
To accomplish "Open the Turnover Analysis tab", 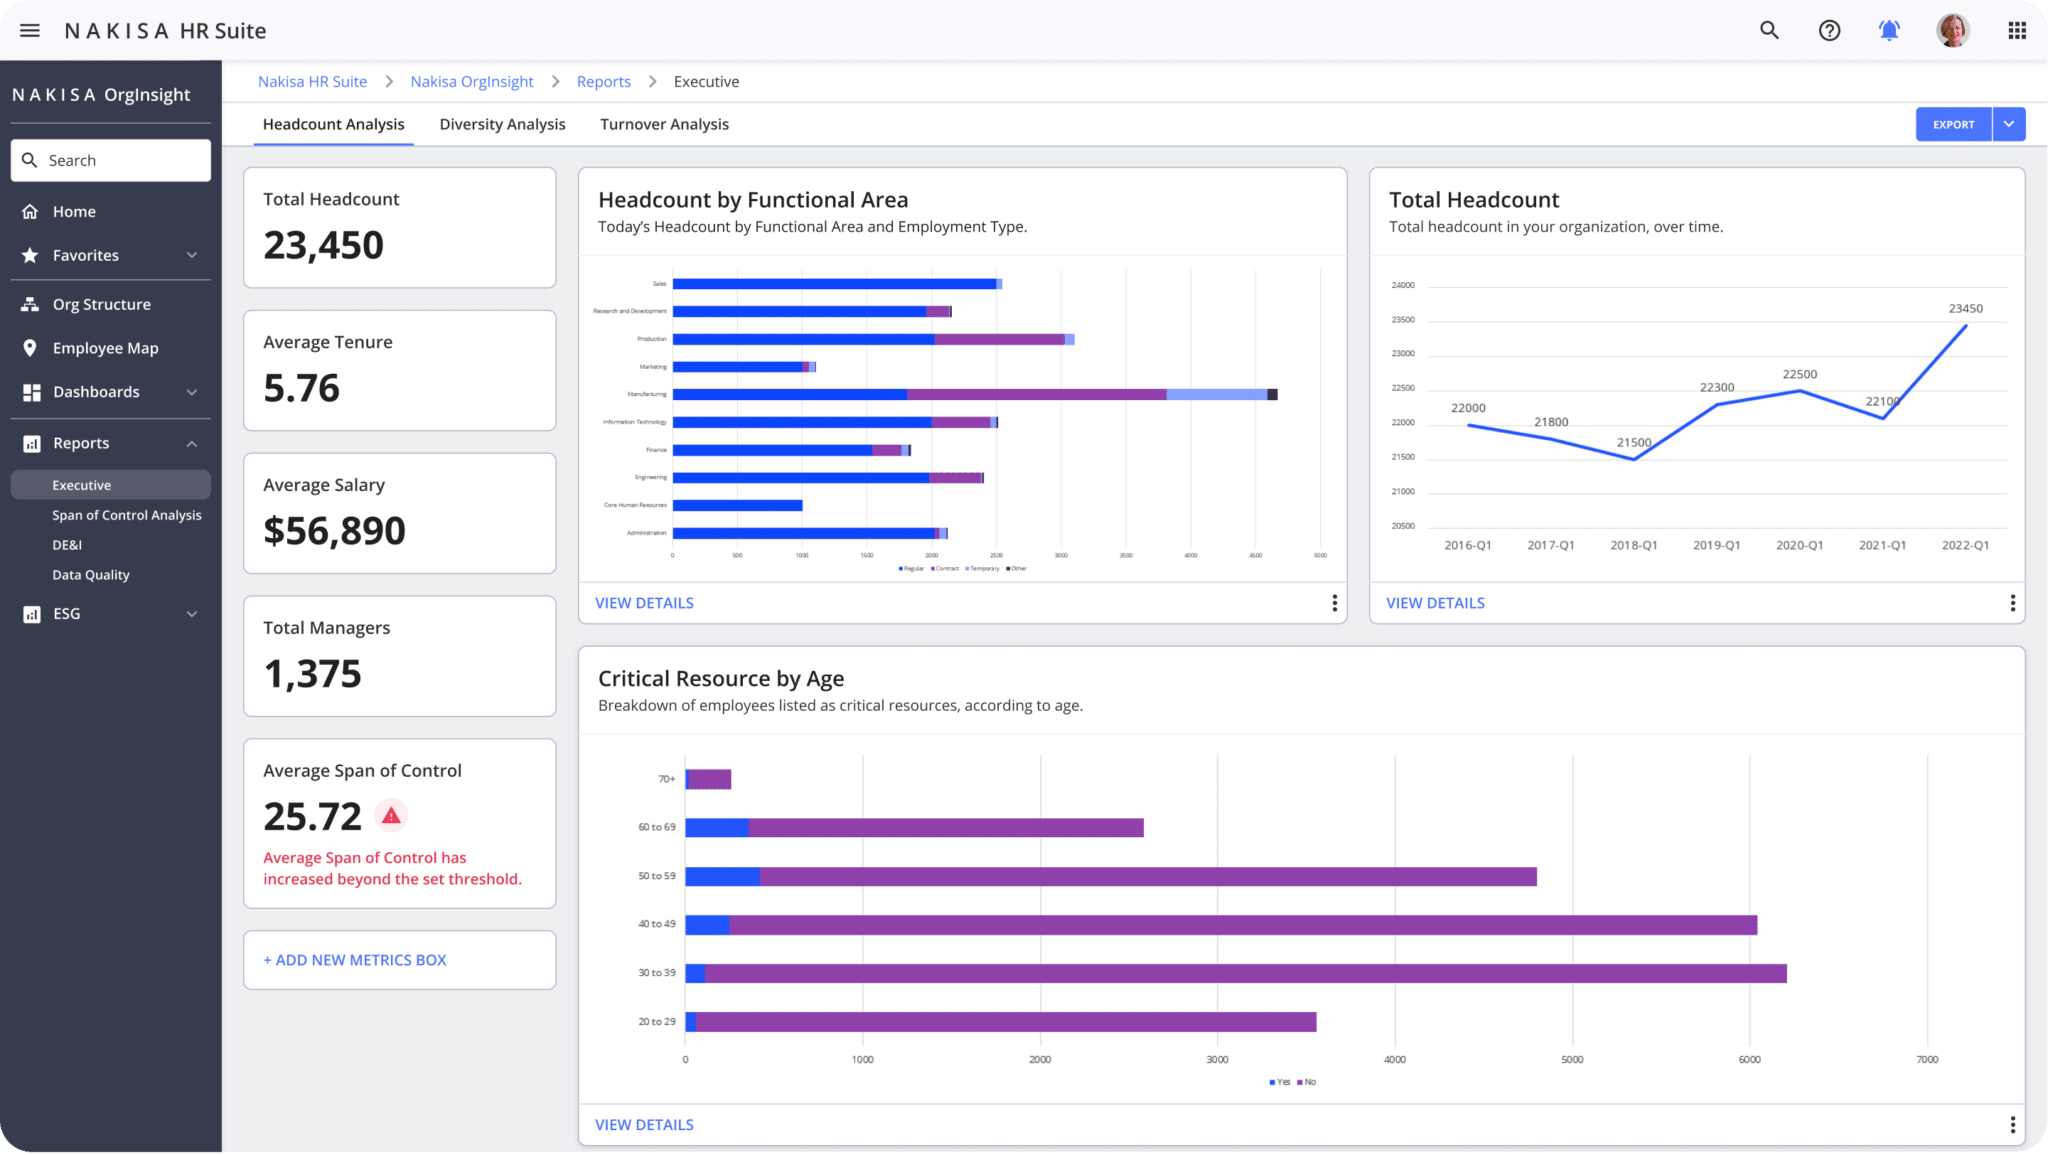I will [x=664, y=124].
